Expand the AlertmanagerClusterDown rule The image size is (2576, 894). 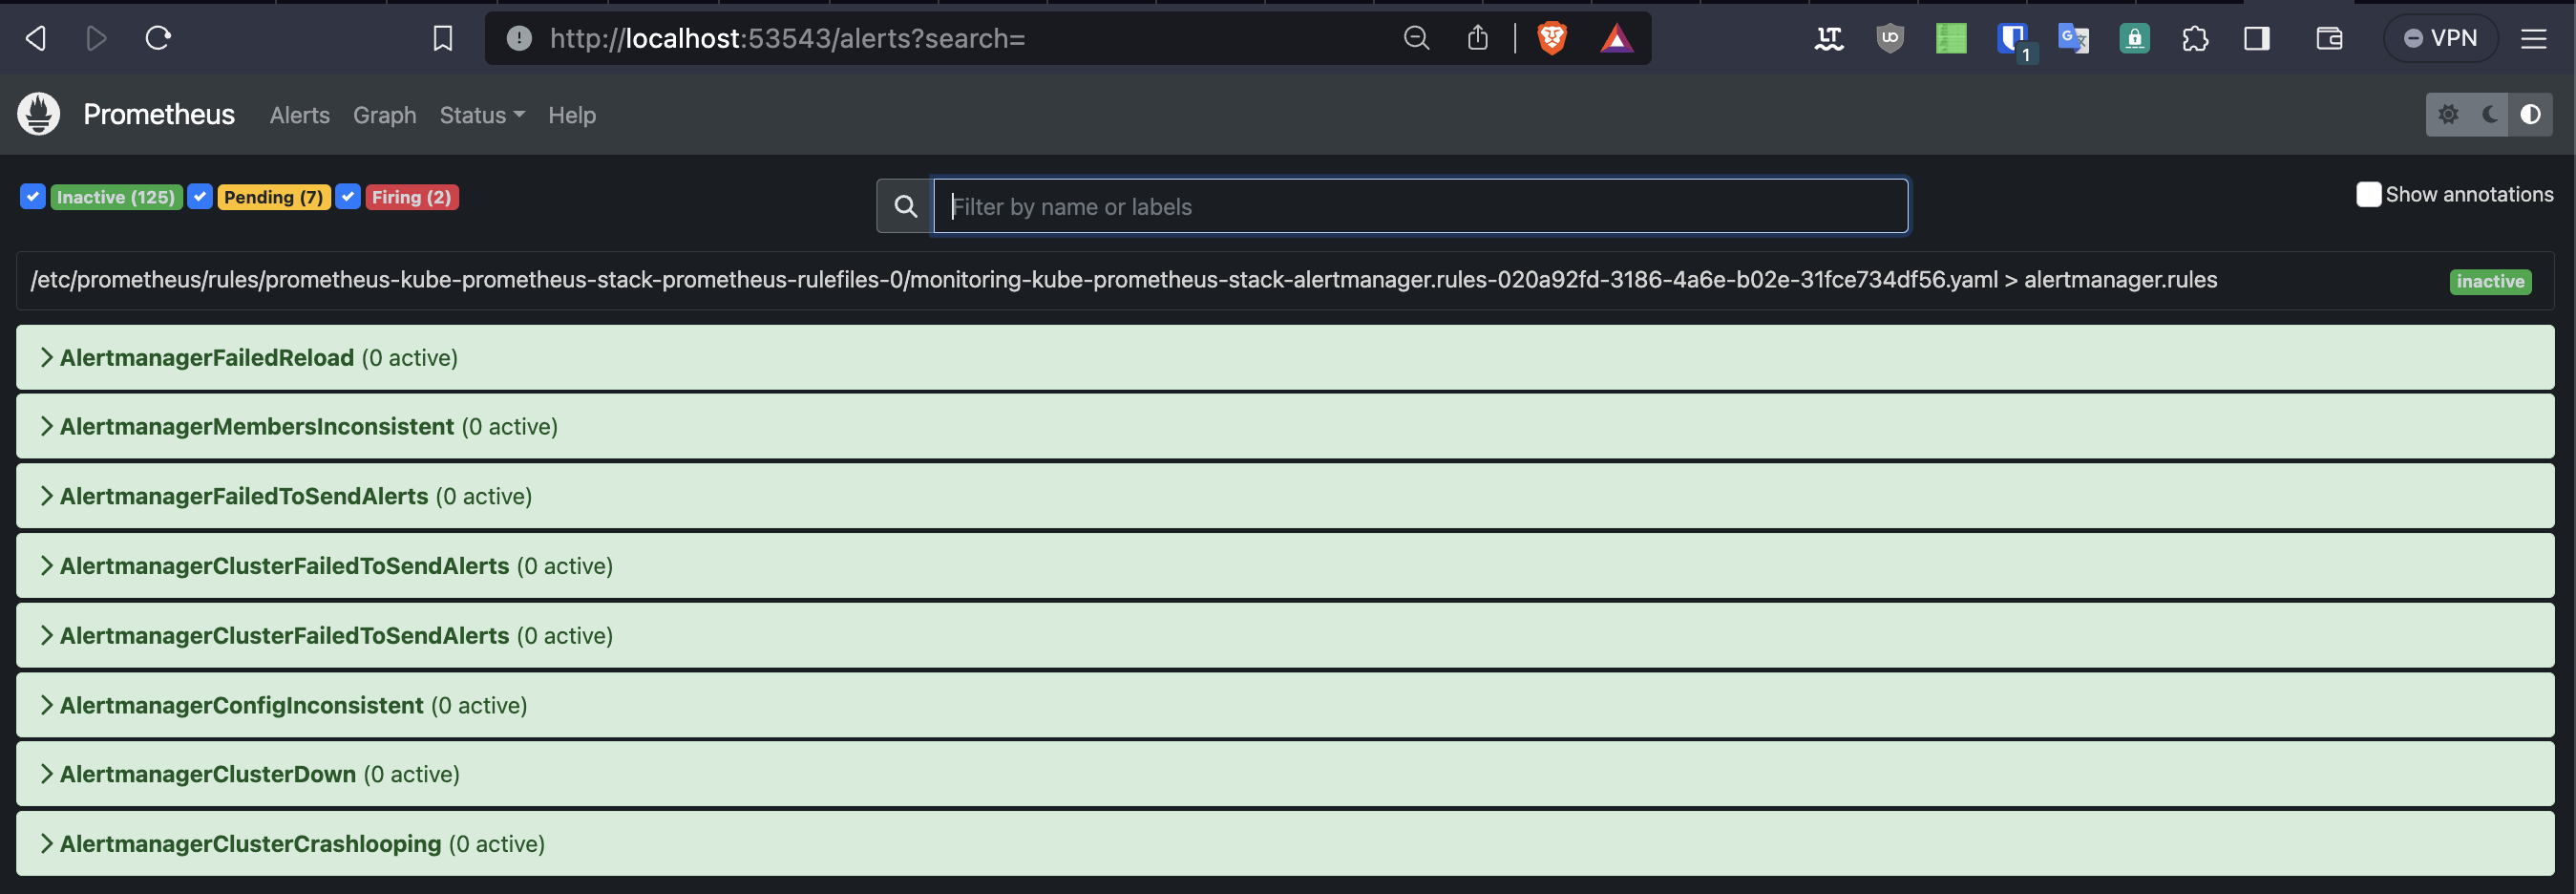point(1285,774)
